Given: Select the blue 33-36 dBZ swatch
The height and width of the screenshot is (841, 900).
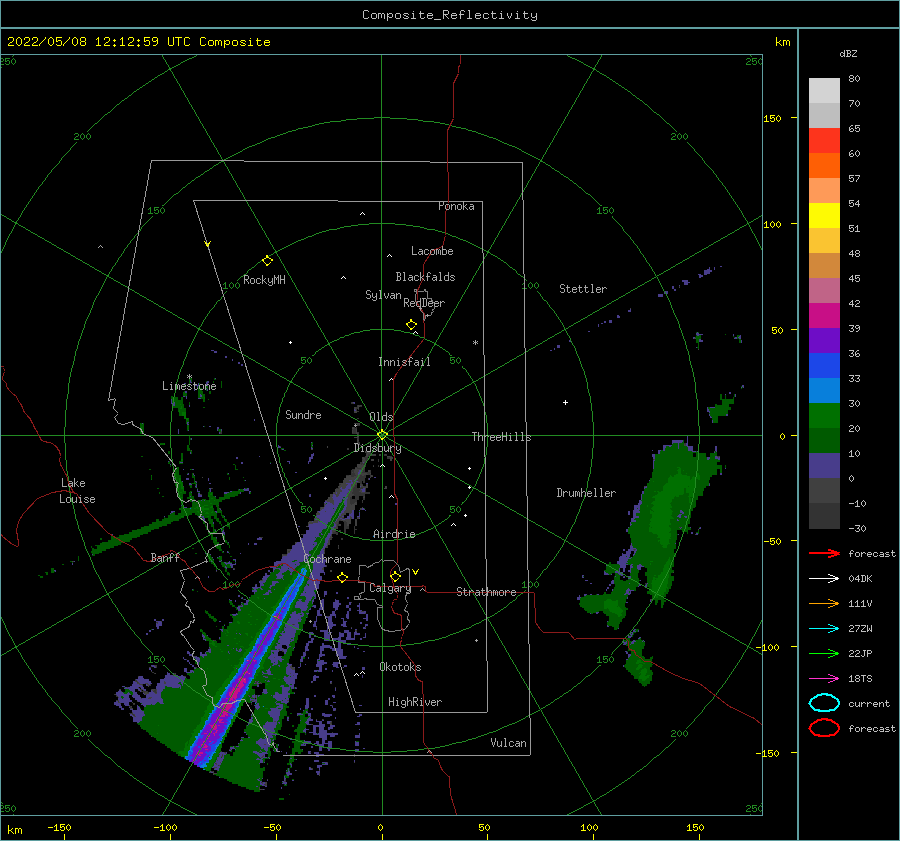Looking at the screenshot, I should [x=824, y=366].
